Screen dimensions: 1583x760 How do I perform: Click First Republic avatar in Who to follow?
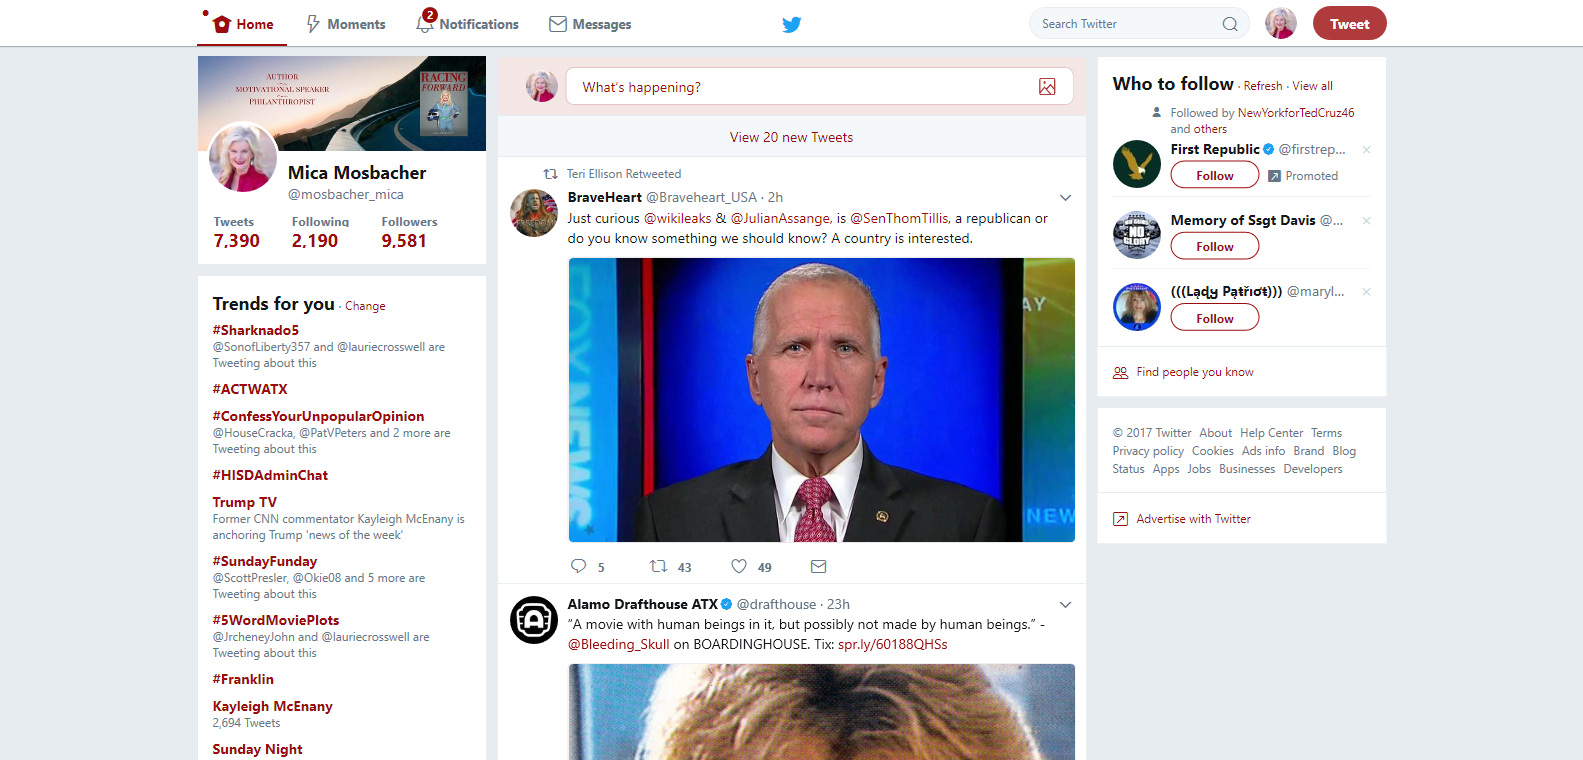pyautogui.click(x=1137, y=164)
